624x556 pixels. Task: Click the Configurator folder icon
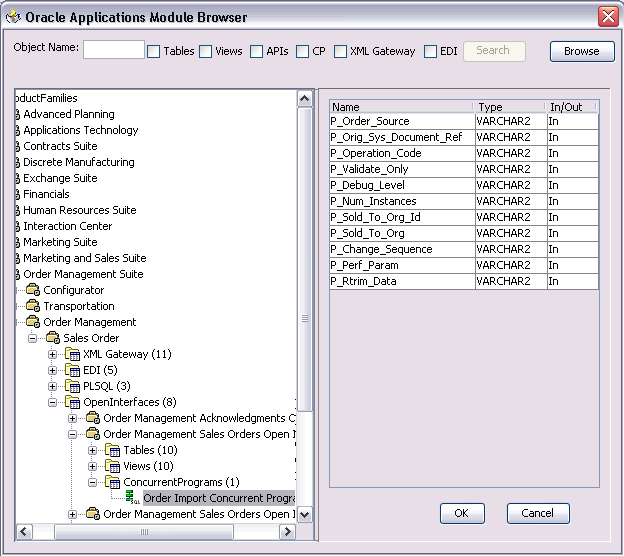pyautogui.click(x=33, y=290)
